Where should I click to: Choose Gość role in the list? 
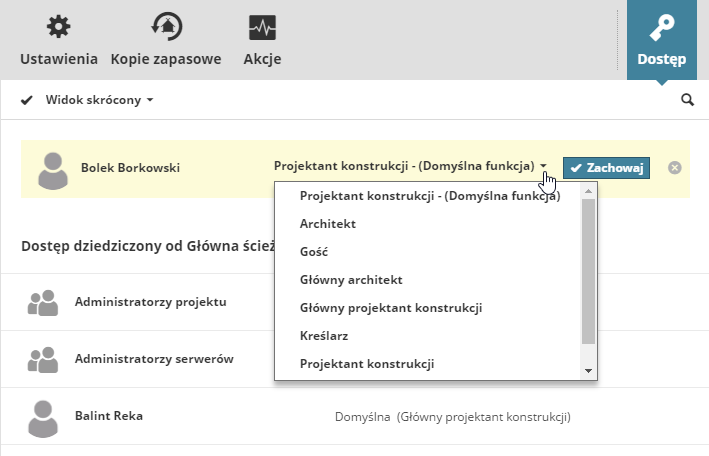[x=314, y=252]
